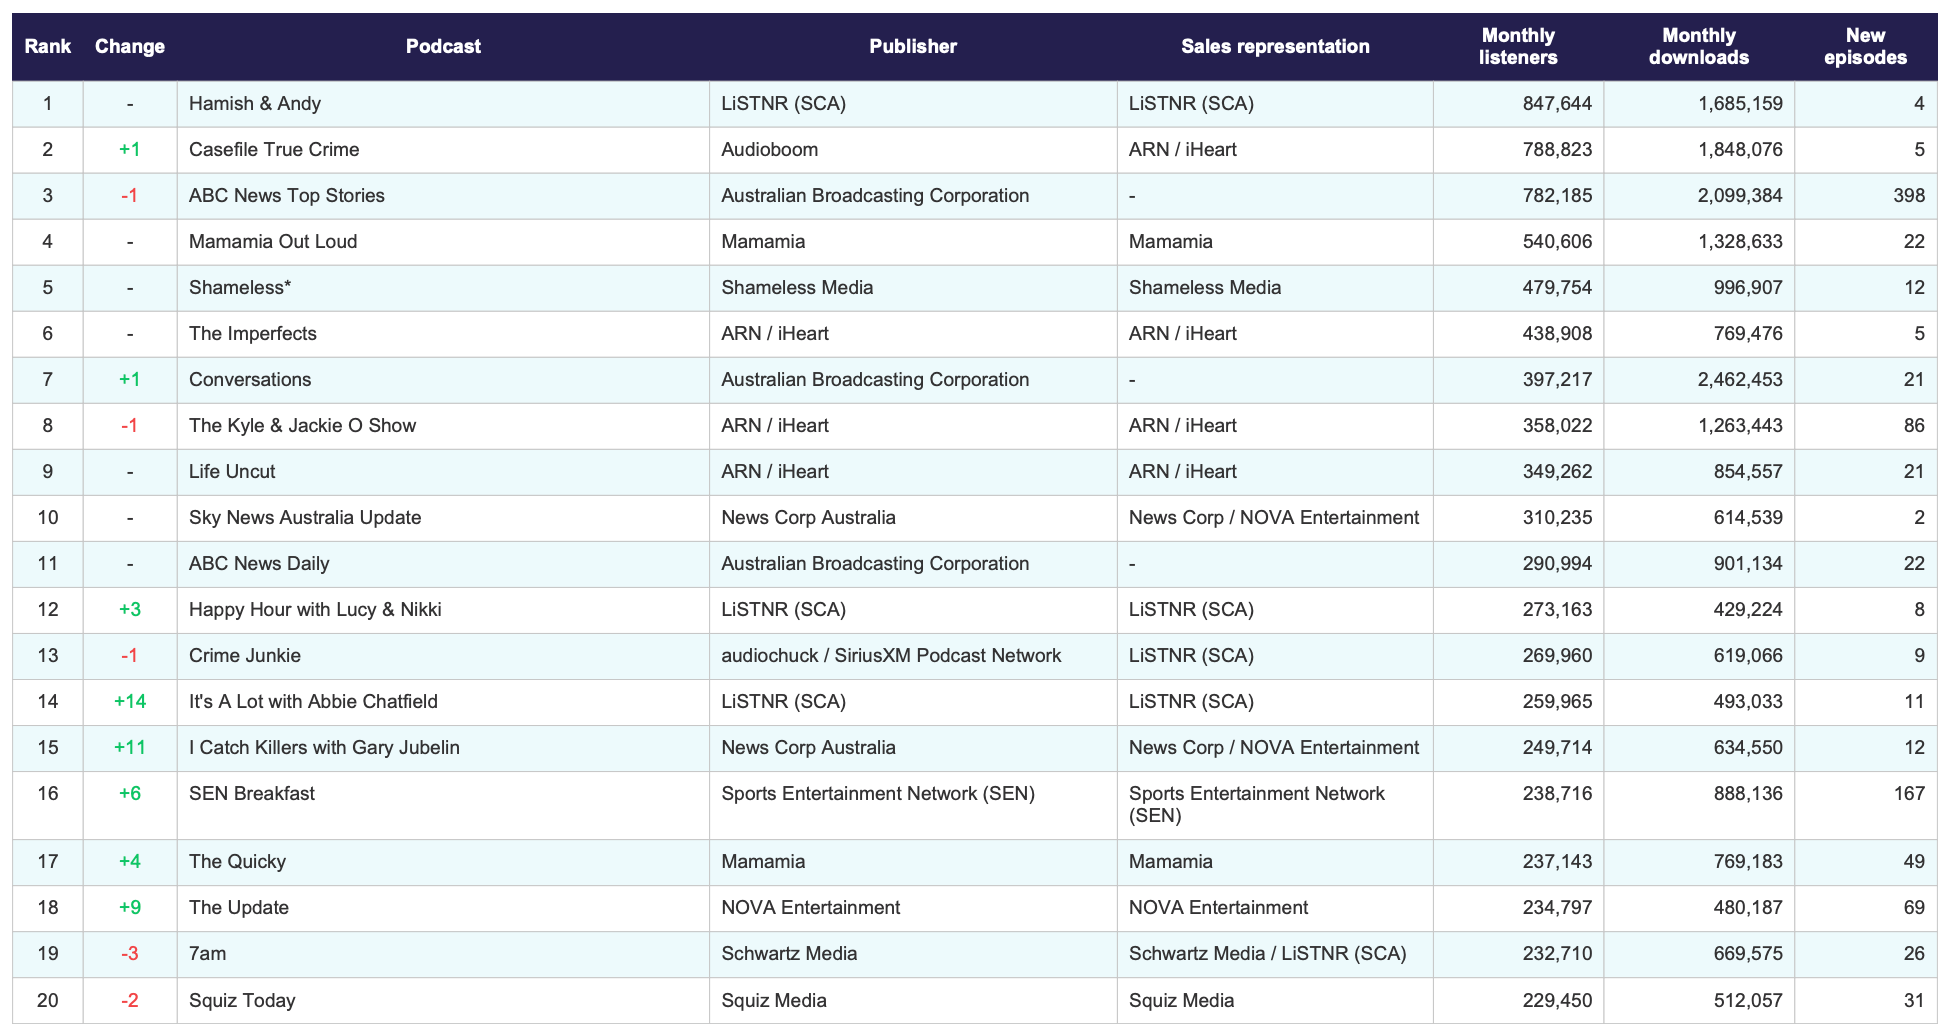Click the +14 rank change value
1946x1024 pixels.
pyautogui.click(x=130, y=702)
